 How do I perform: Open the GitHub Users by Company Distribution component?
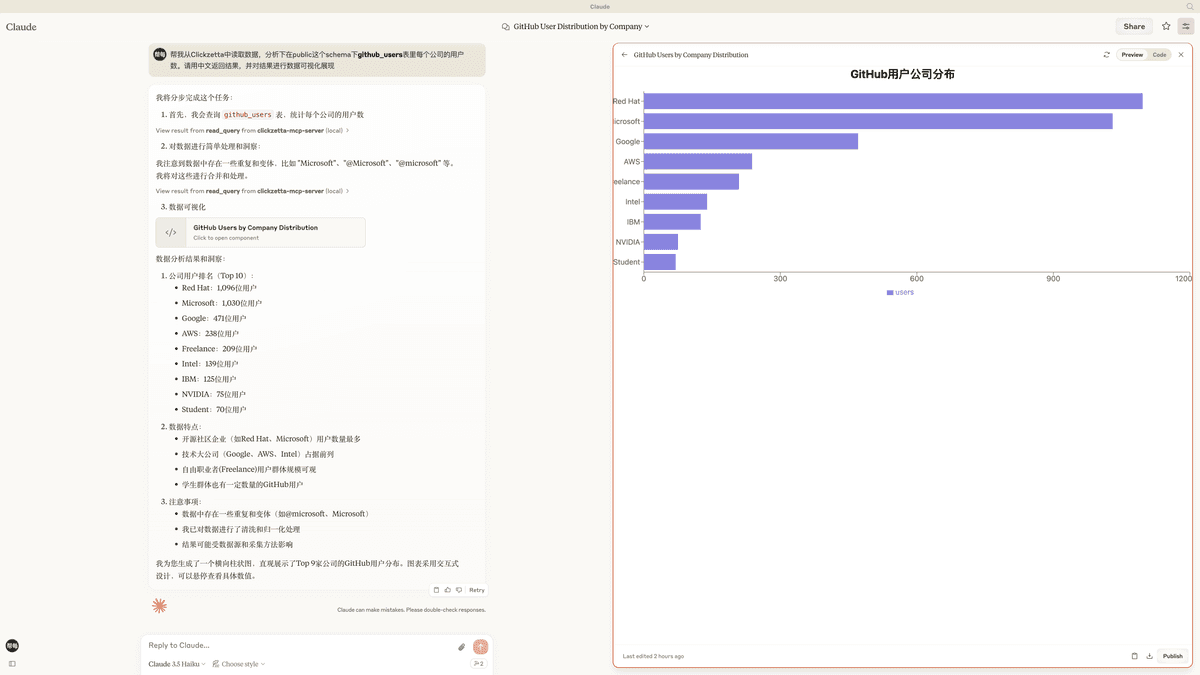pos(260,233)
